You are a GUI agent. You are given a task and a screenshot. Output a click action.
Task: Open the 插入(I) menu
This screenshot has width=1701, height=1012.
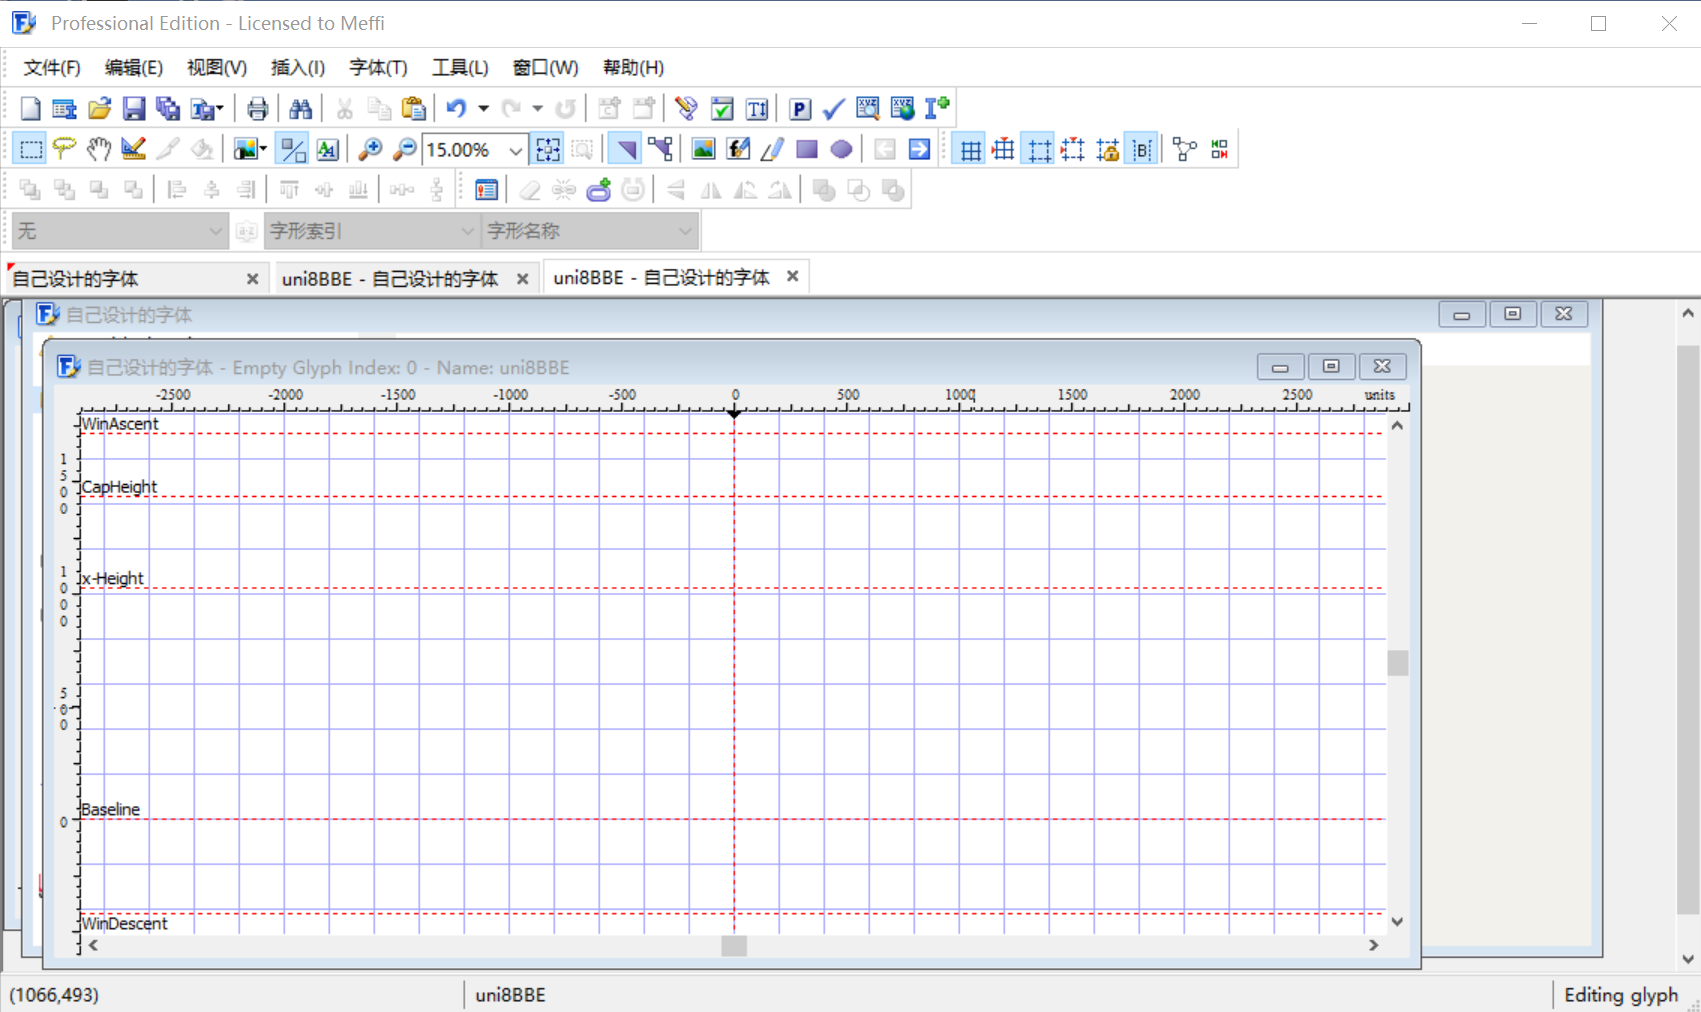coord(298,67)
